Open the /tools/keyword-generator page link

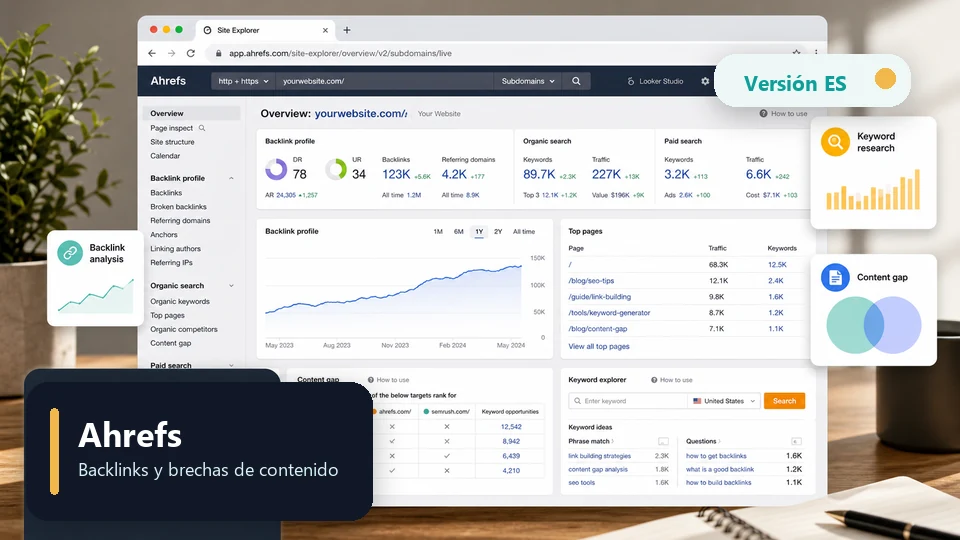coord(609,313)
